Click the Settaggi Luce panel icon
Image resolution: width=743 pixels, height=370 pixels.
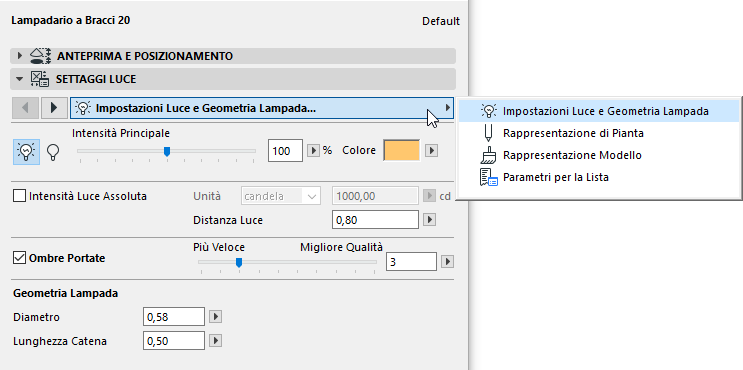(40, 79)
